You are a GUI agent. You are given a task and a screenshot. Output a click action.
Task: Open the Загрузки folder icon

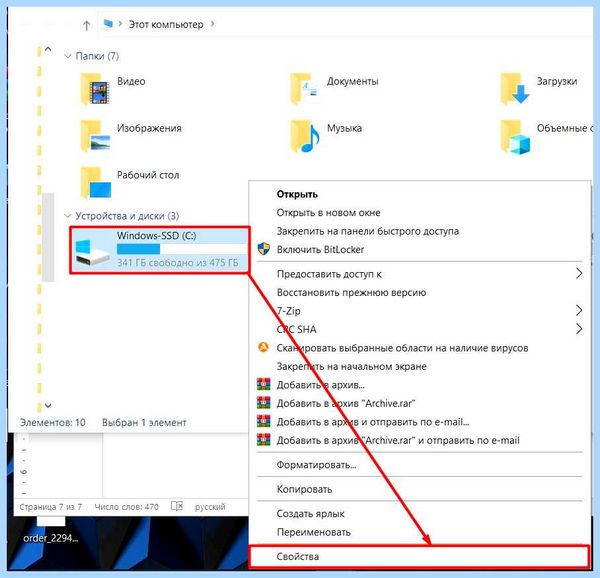(x=515, y=89)
